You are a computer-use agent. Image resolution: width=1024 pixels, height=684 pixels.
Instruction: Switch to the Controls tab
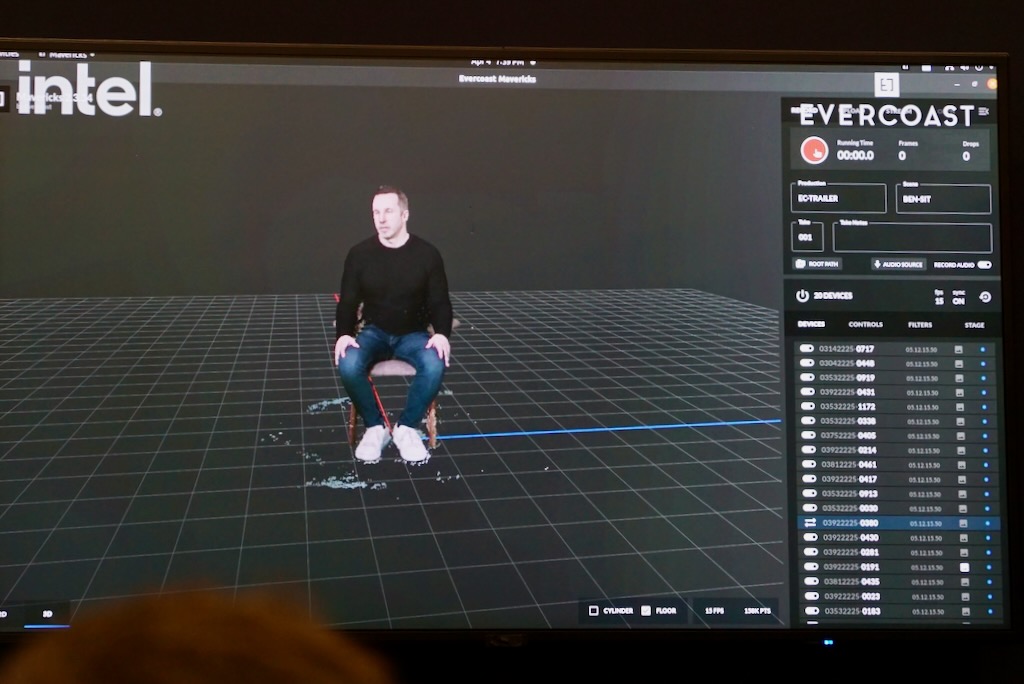[x=865, y=325]
